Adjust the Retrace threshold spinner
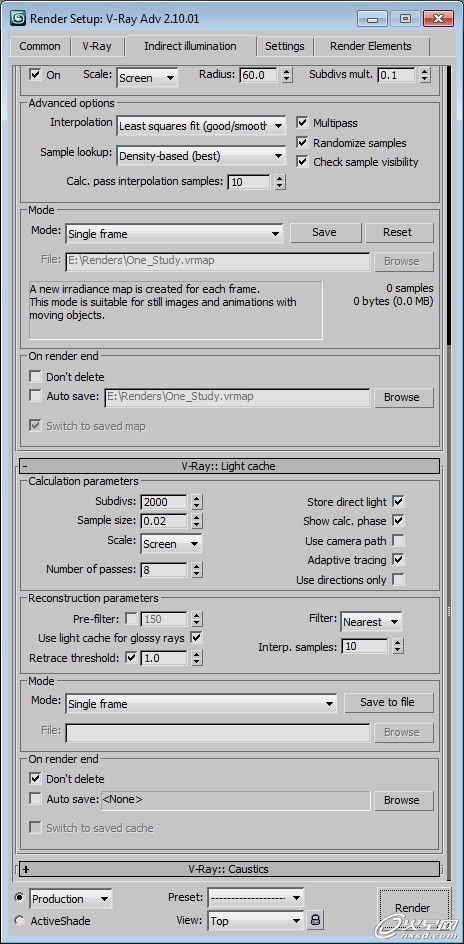This screenshot has width=464, height=944. coord(196,658)
